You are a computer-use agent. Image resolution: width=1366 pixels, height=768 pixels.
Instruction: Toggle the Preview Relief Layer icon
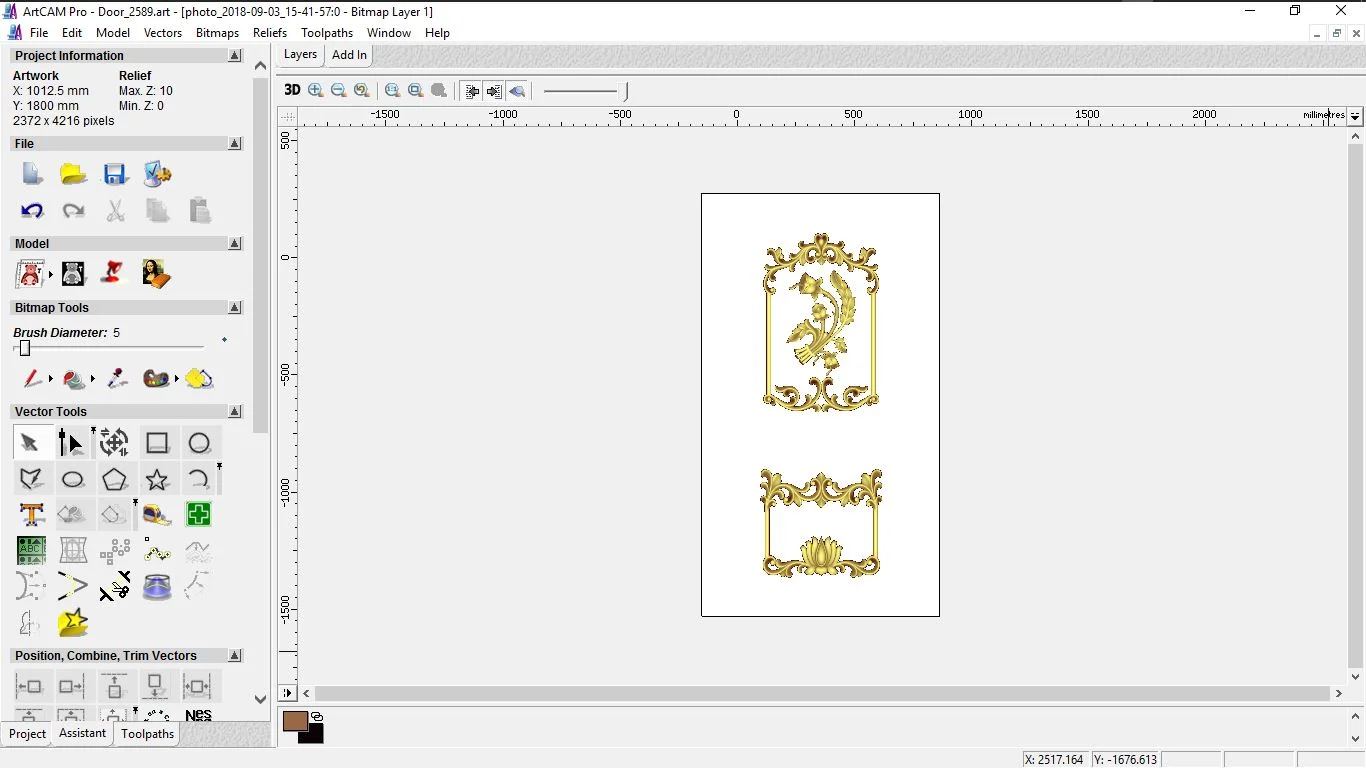click(x=517, y=91)
